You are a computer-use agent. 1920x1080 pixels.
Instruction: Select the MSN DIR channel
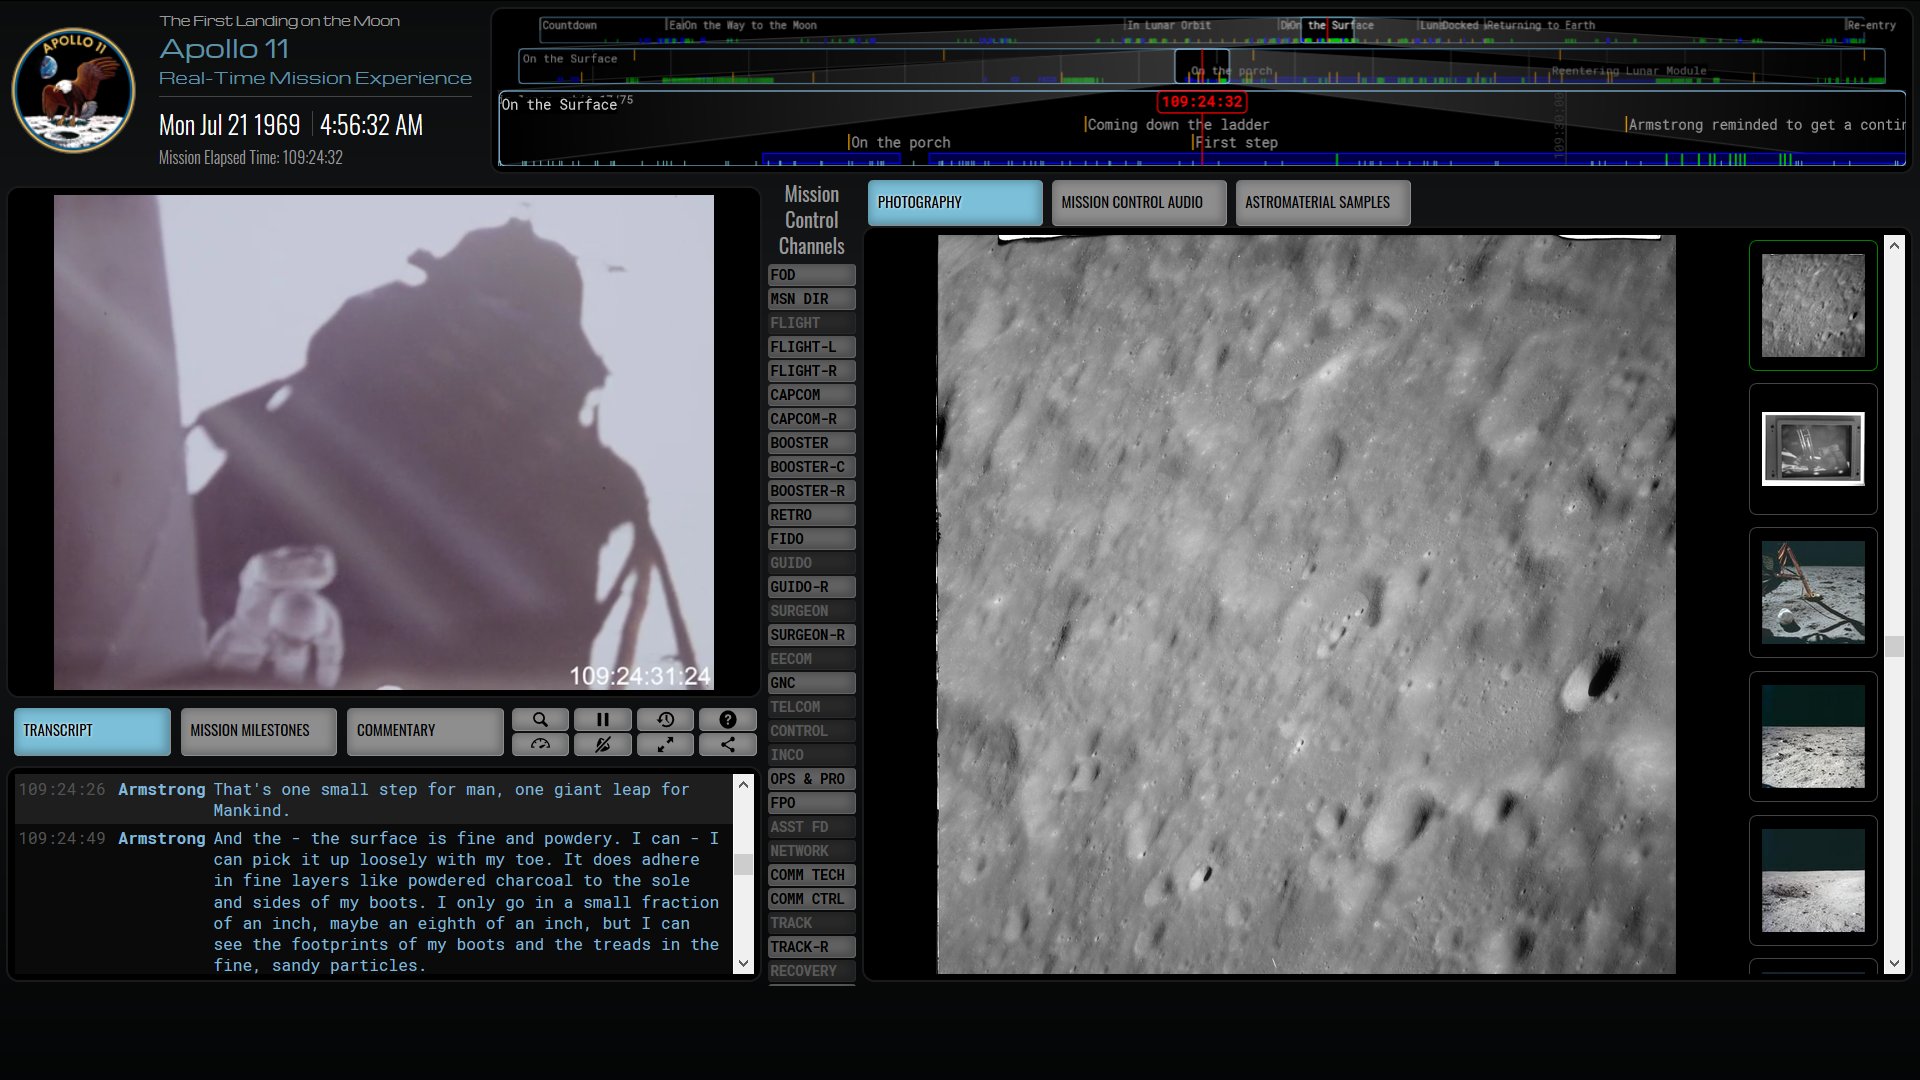[x=811, y=299]
